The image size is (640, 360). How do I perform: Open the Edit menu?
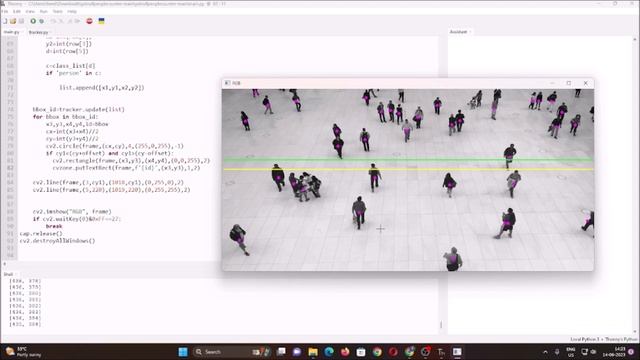point(17,11)
